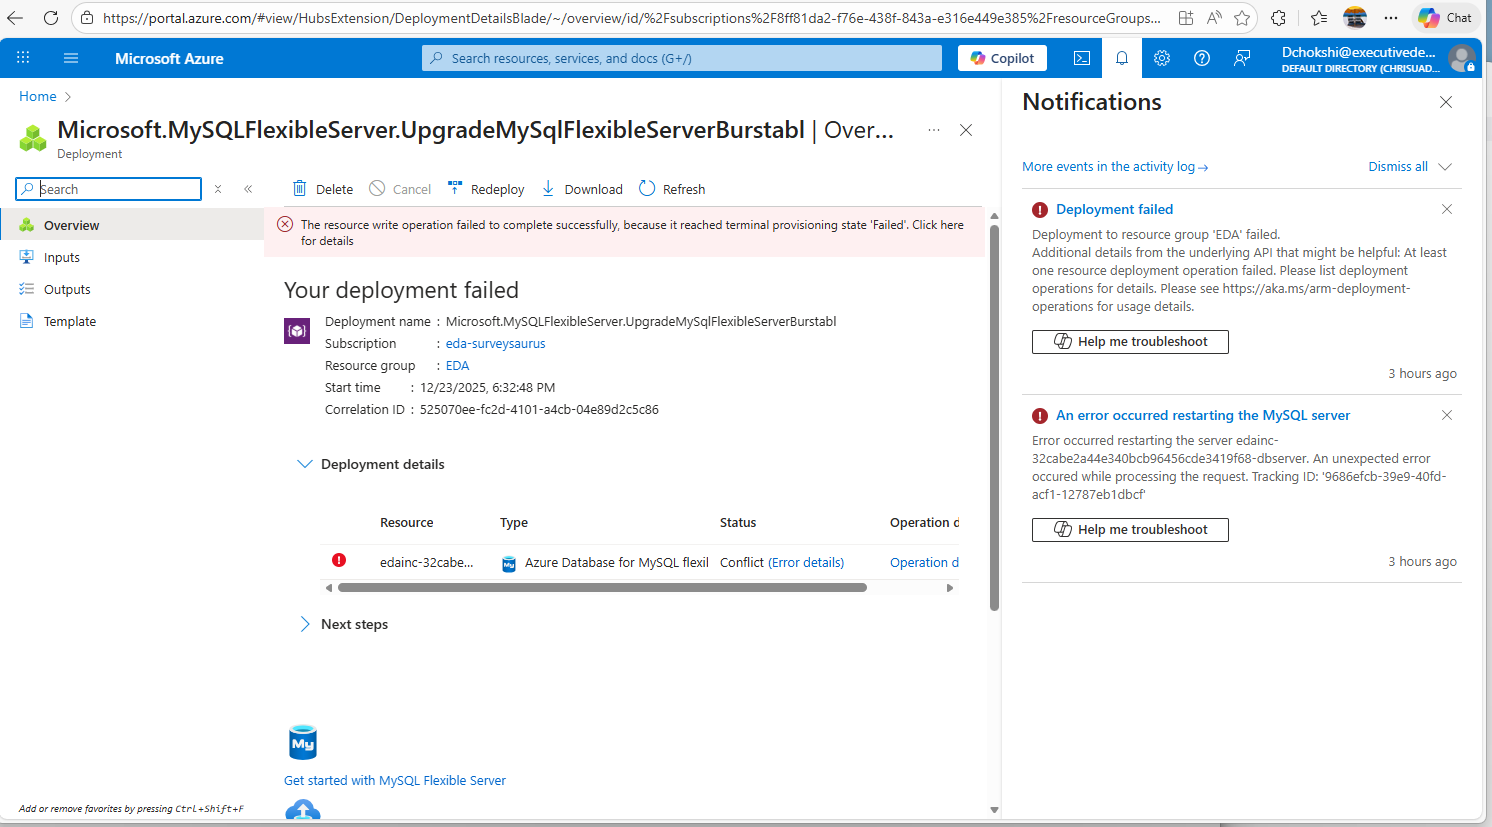Screen dimensions: 1492x827
Task: Click the Delete toolbar command
Action: click(322, 189)
